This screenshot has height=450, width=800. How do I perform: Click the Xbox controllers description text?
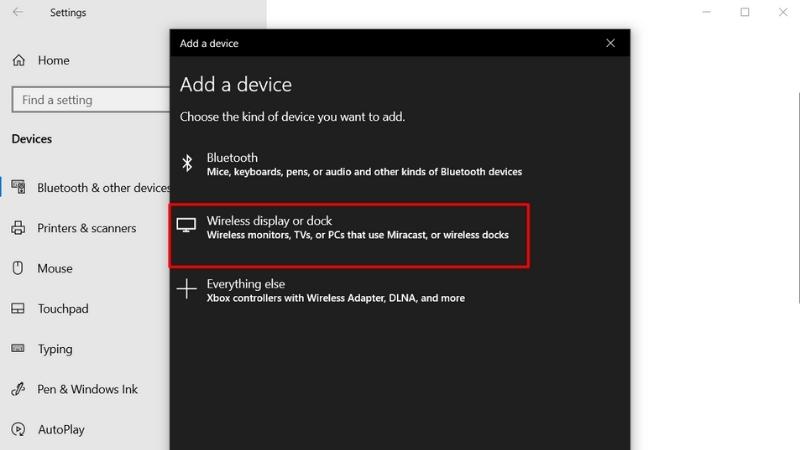click(336, 298)
